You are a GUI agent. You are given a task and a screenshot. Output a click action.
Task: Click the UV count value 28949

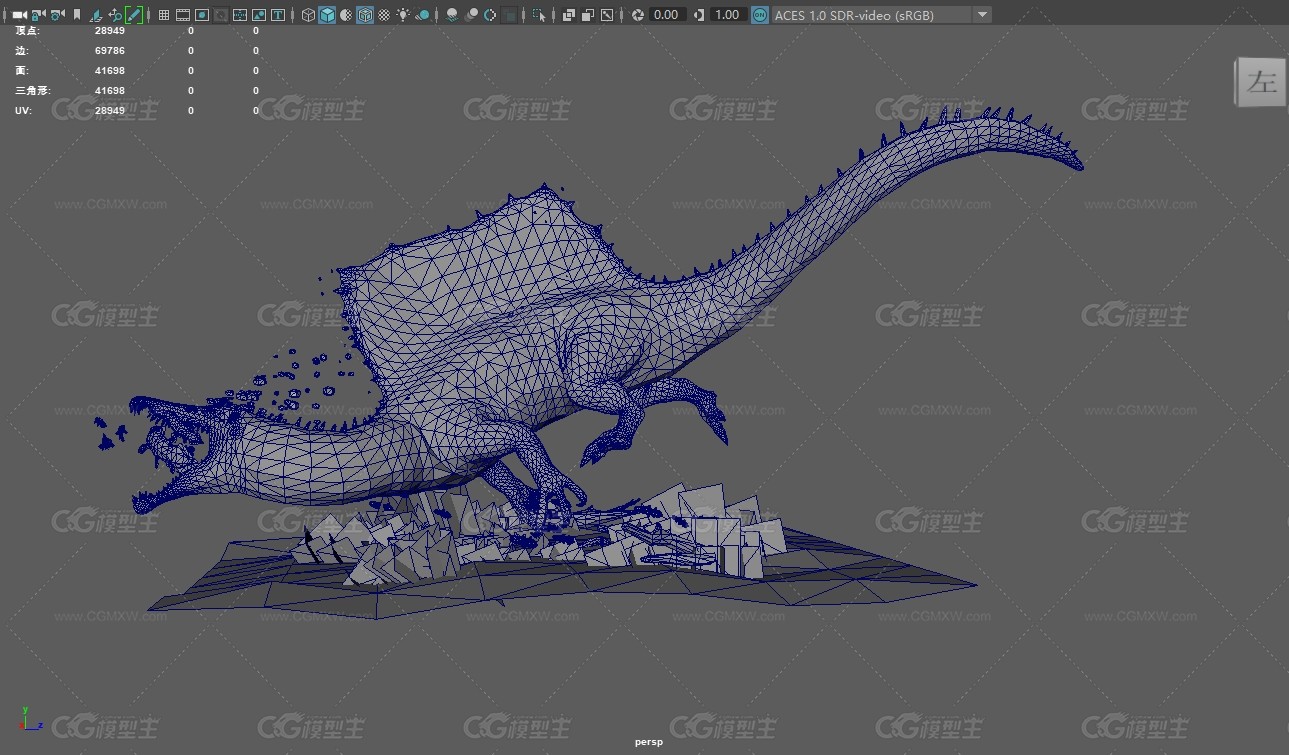coord(110,111)
